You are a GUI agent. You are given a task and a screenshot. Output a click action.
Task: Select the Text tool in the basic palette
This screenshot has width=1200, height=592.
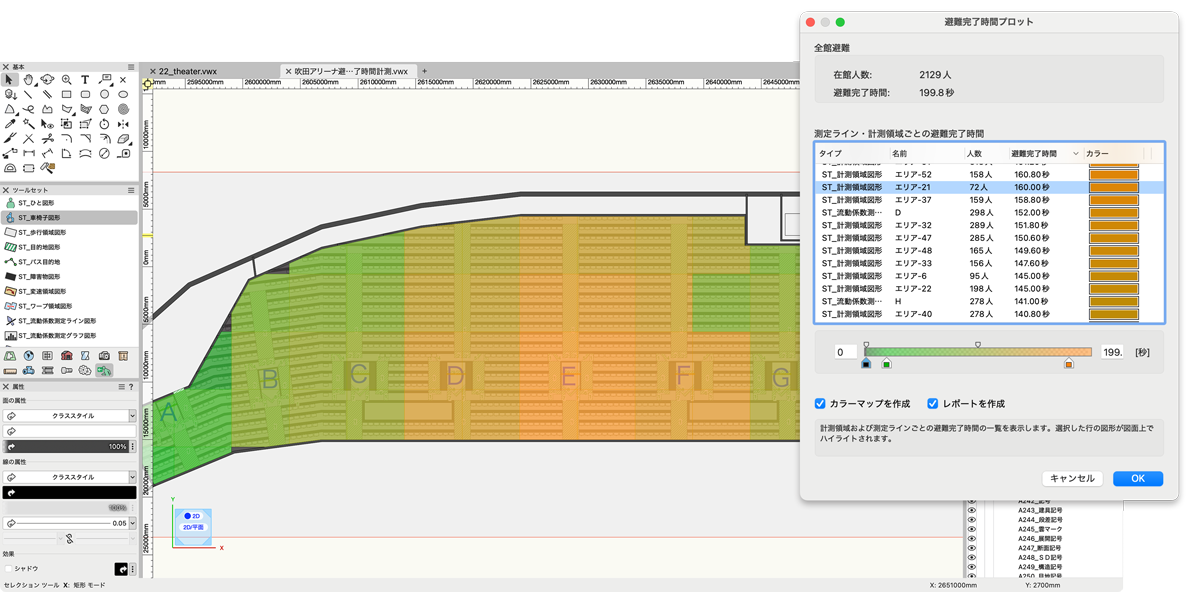[86, 79]
